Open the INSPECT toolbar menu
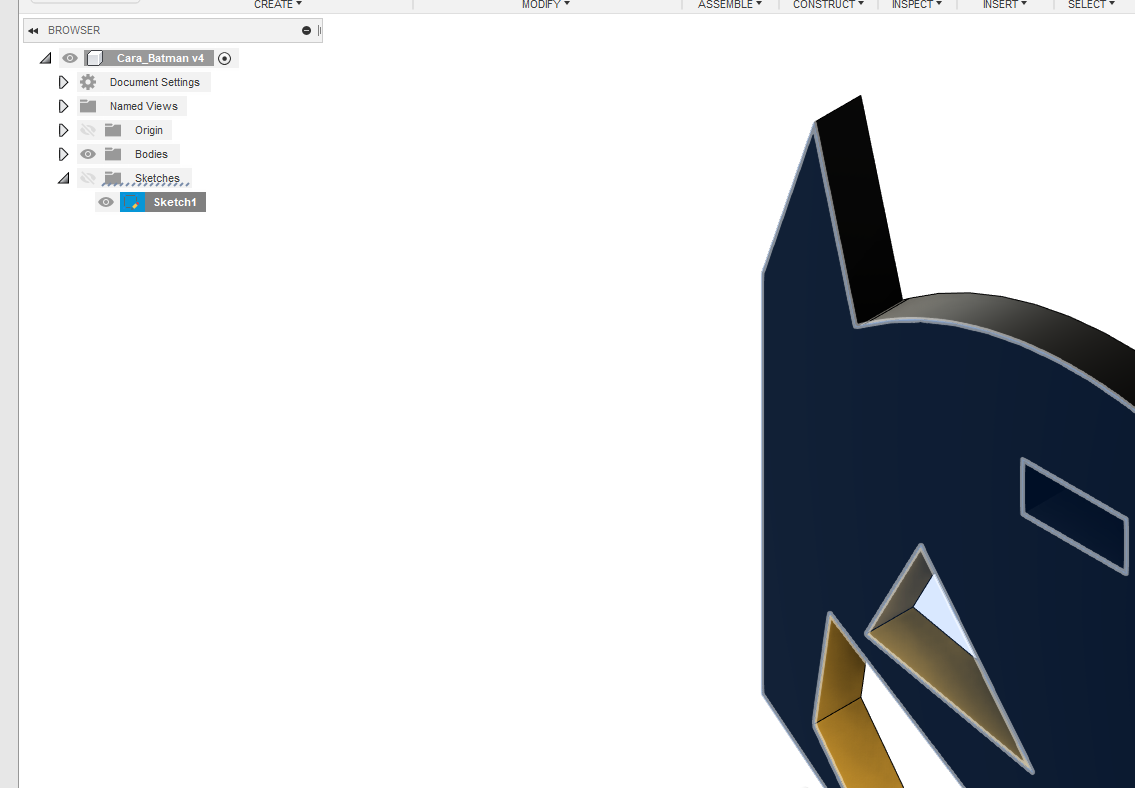 [x=916, y=4]
